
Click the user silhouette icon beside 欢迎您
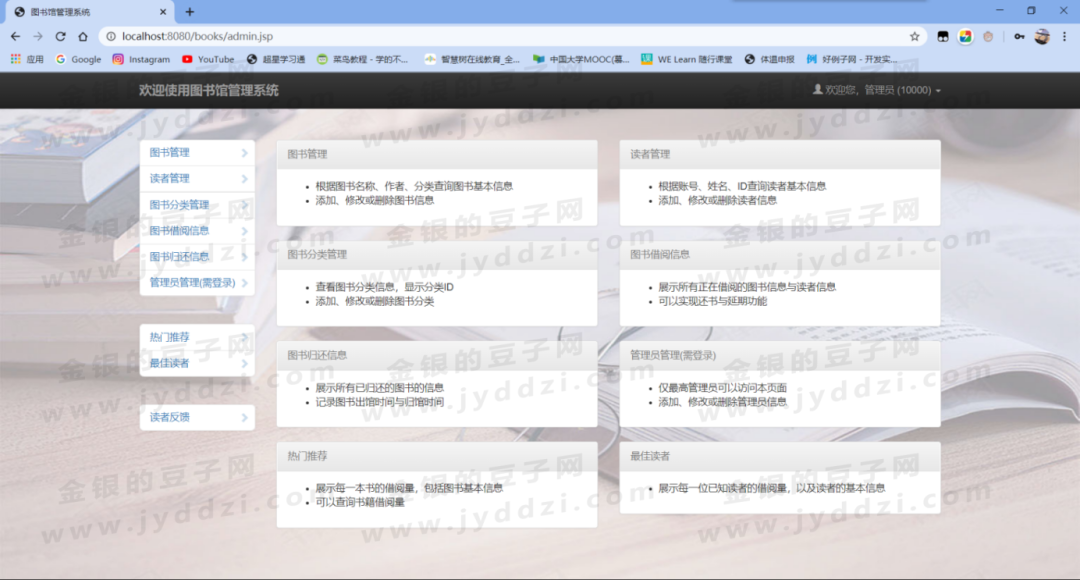tap(818, 90)
